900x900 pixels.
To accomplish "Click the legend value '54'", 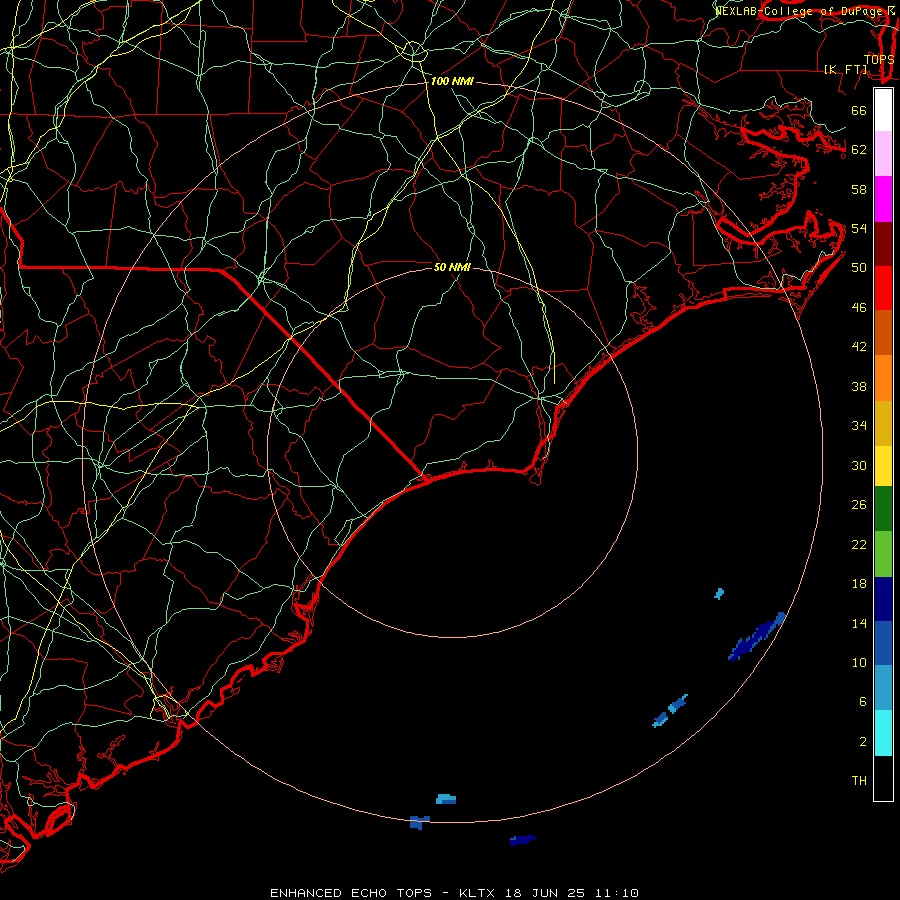I will click(859, 228).
